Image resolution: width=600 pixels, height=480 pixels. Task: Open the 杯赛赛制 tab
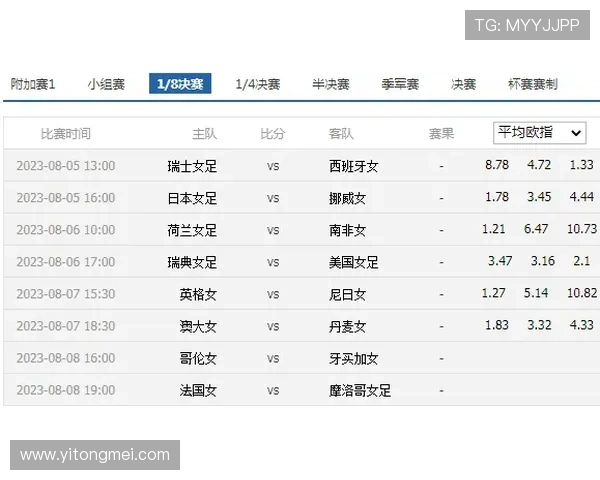[533, 84]
